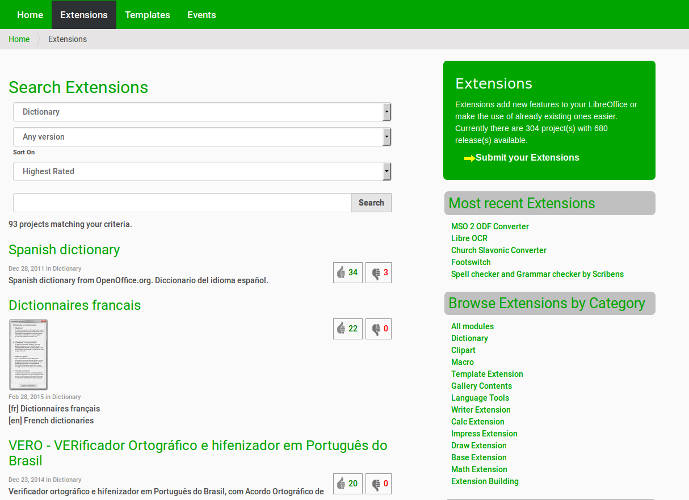Go to Home in top navigation bar
689x500 pixels.
click(x=30, y=14)
